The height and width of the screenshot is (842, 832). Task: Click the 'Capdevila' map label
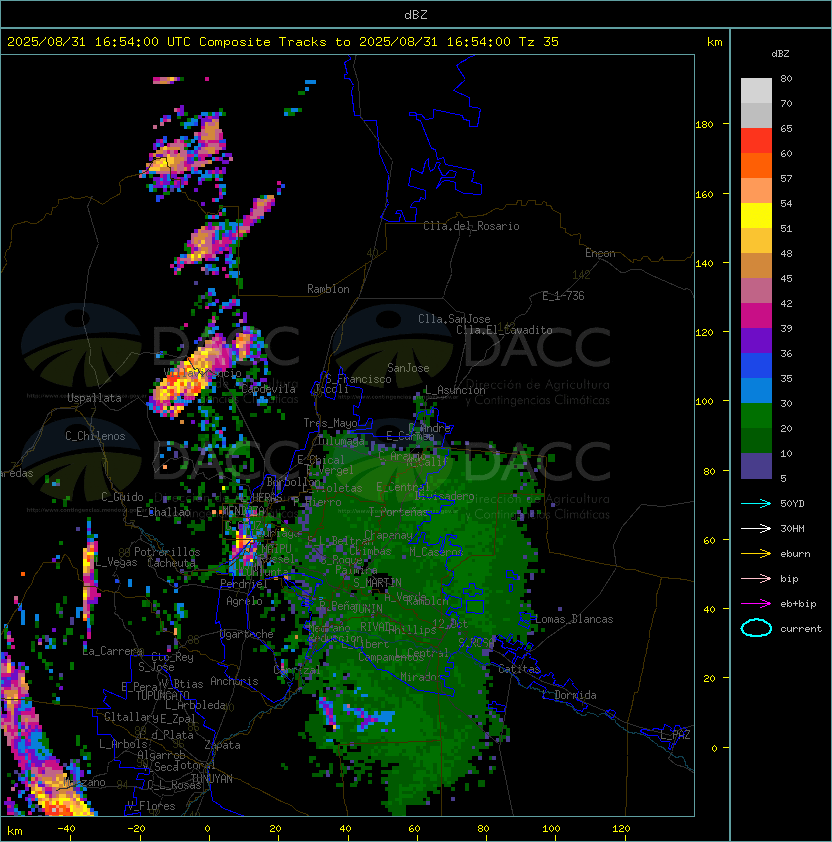[x=268, y=389]
